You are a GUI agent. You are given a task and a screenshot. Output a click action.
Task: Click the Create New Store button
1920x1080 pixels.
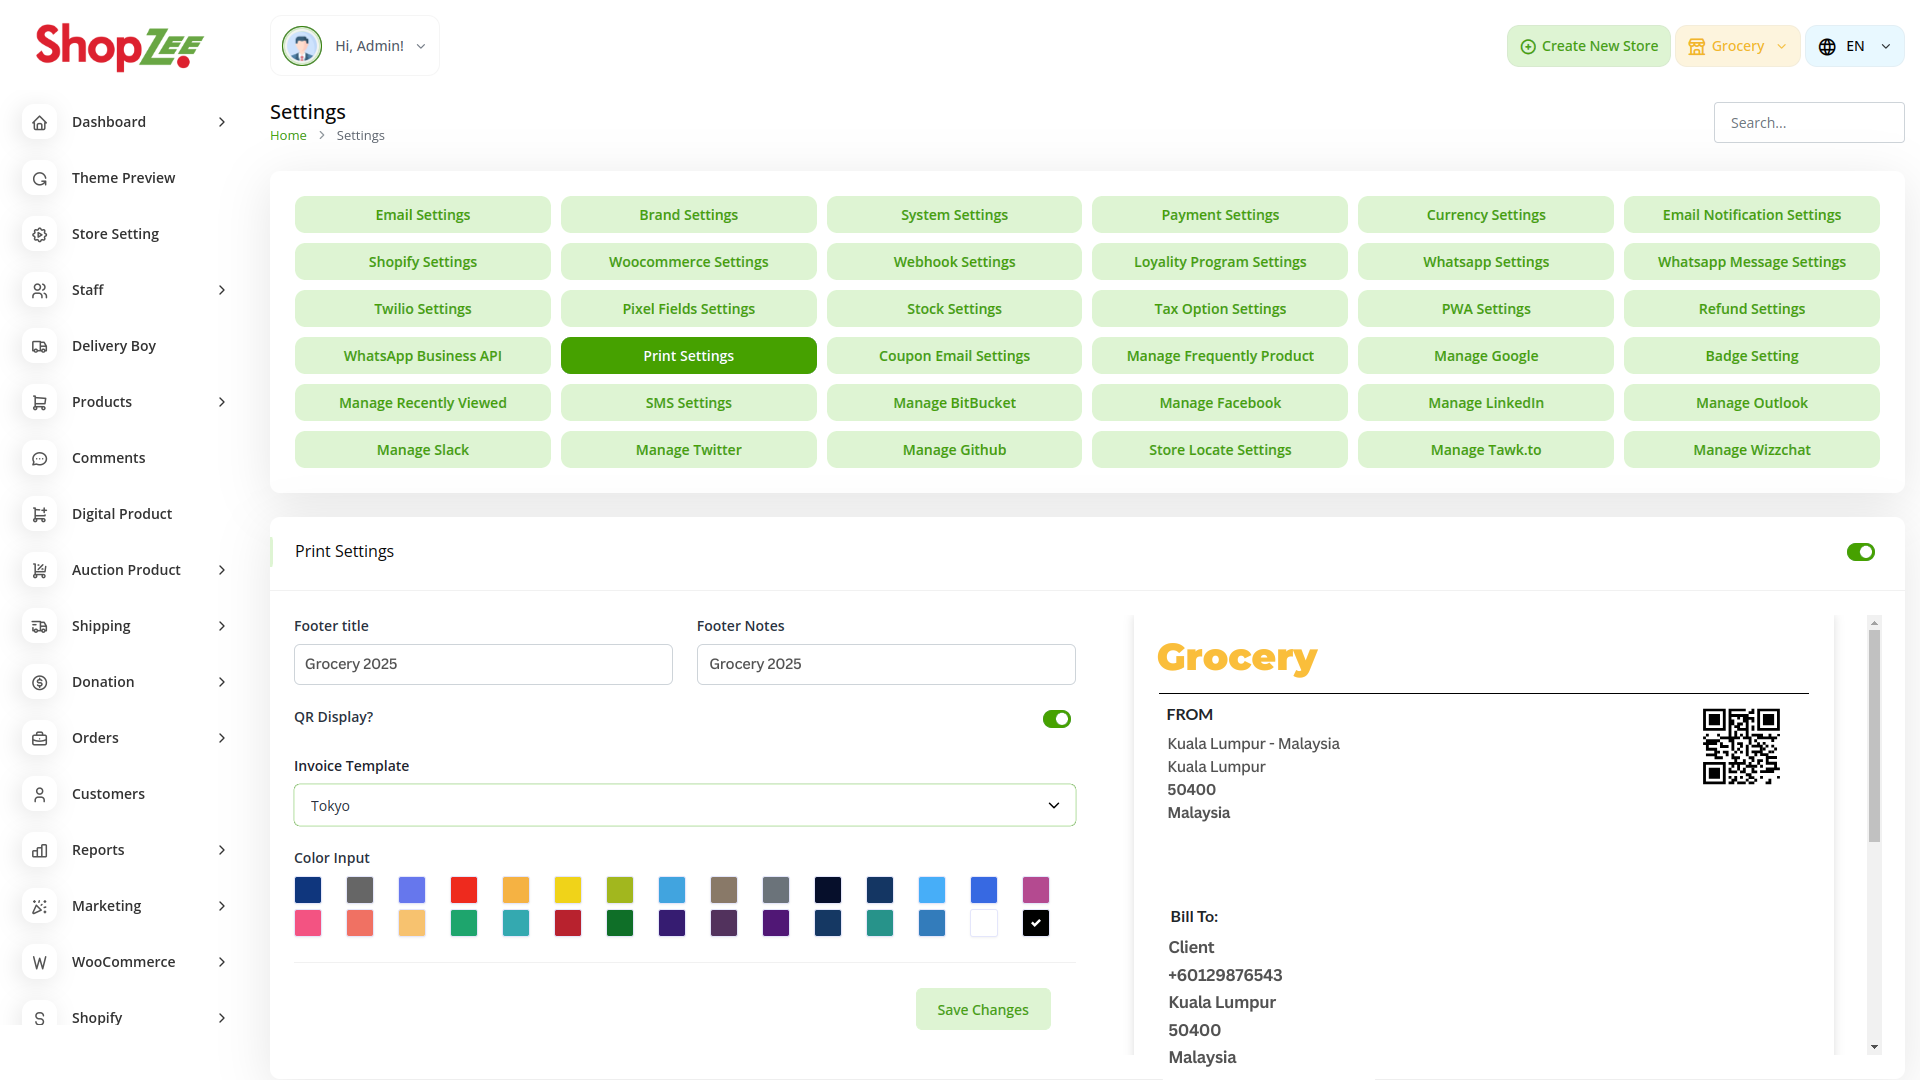point(1588,46)
